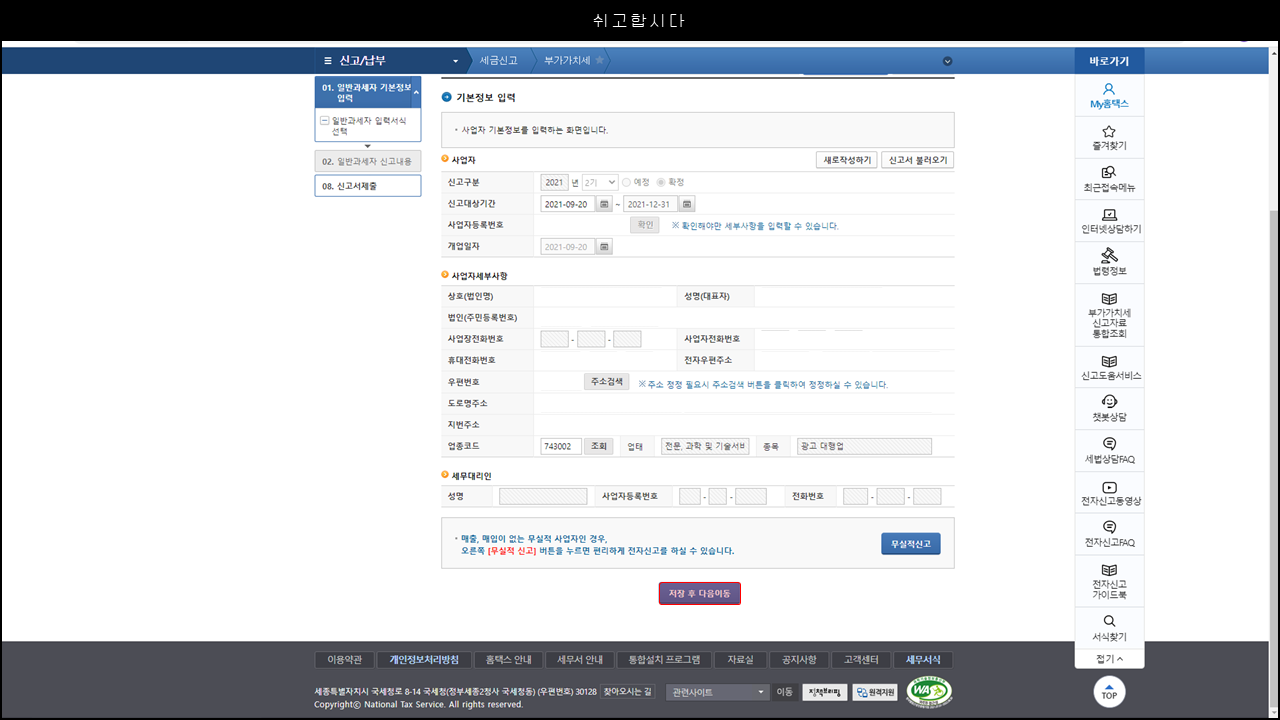Open 인터넷상담하기 laptop icon

pos(1108,215)
